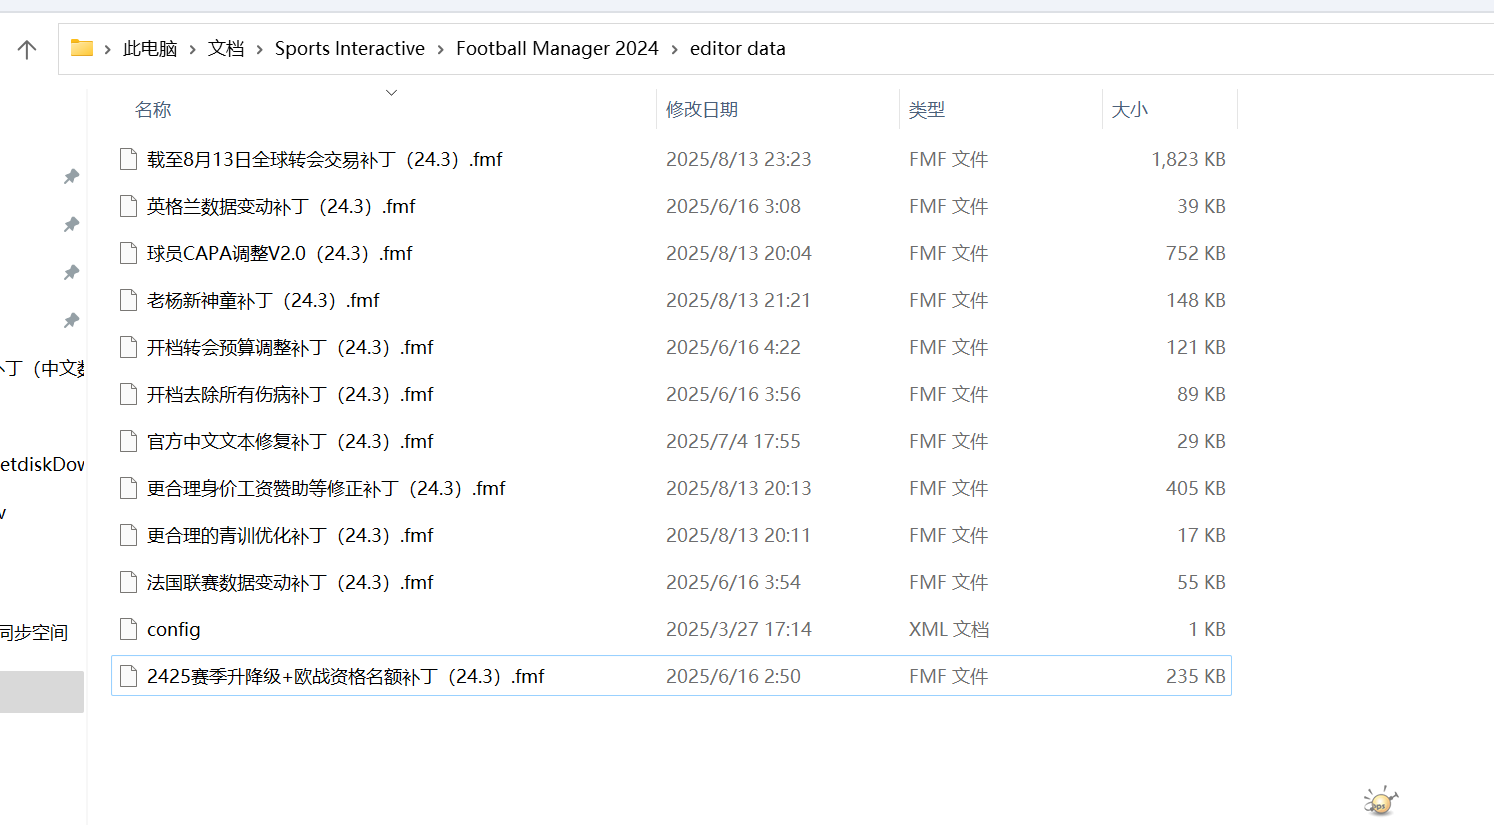1494x825 pixels.
Task: Sort files by the 类型 column header
Action: click(927, 110)
